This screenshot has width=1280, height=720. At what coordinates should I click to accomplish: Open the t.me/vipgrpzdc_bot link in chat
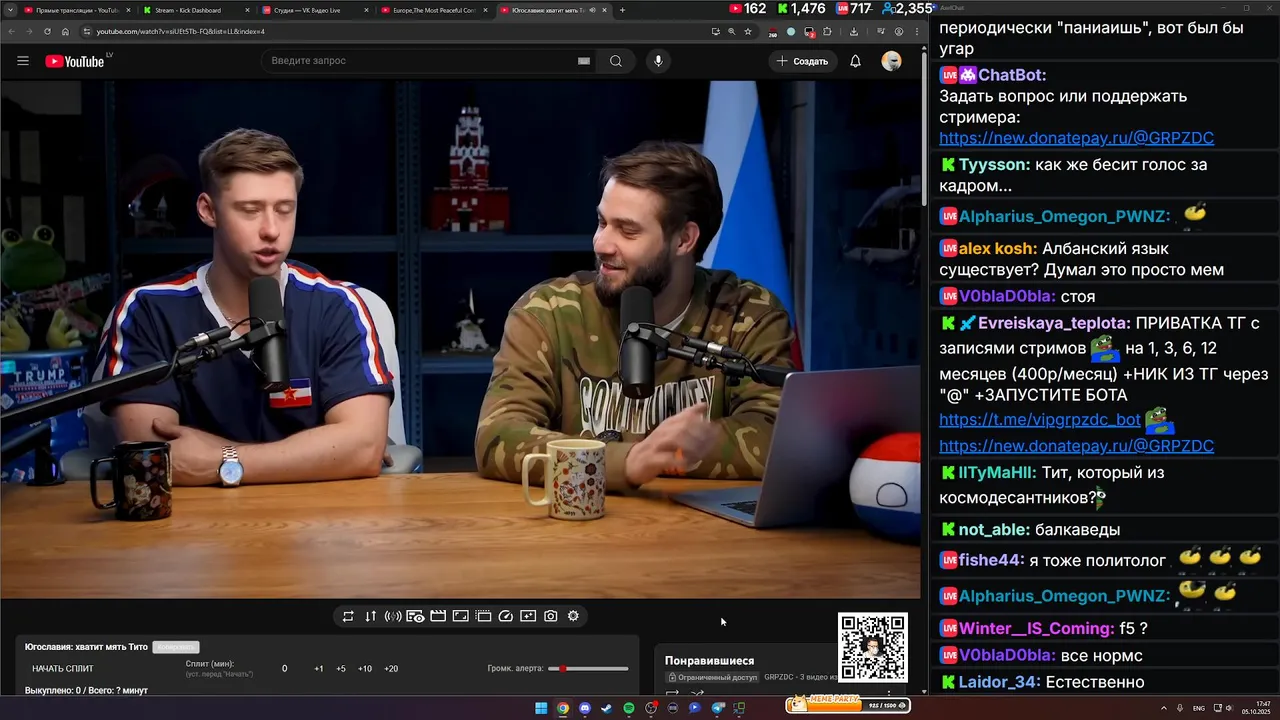click(1040, 420)
